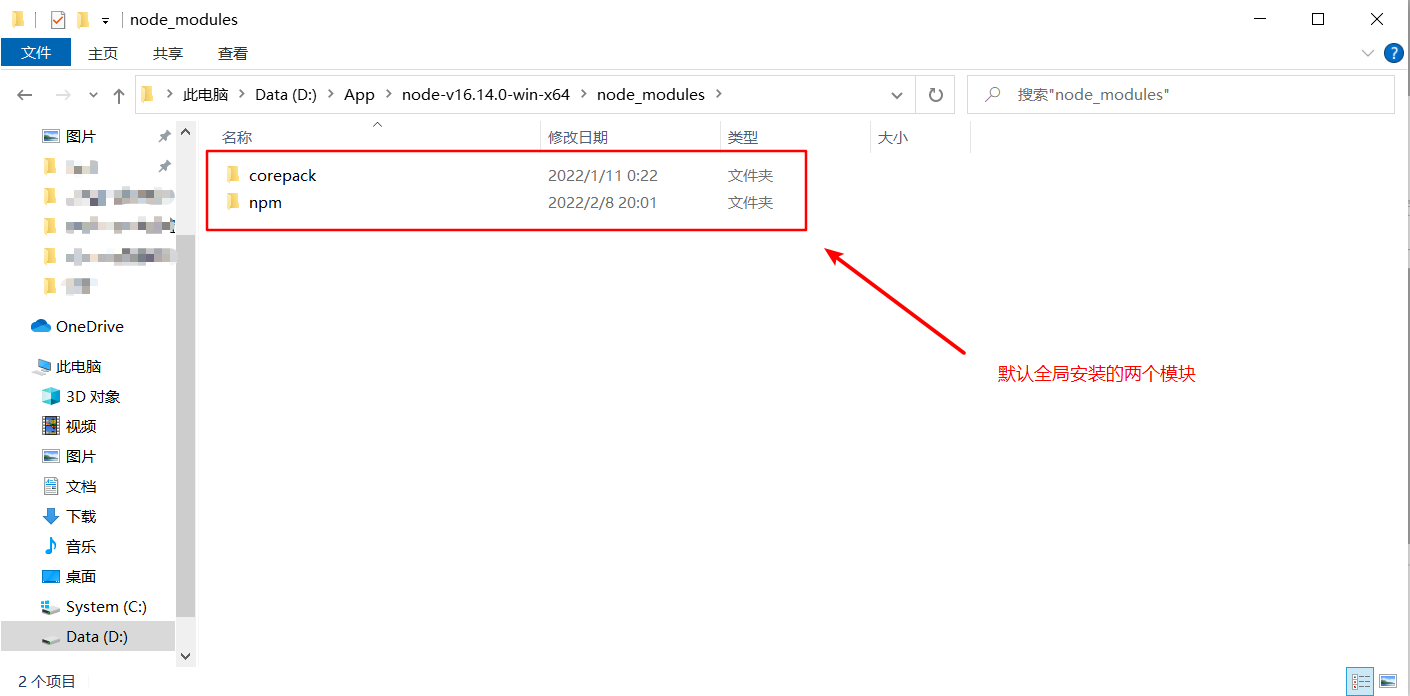Click date 2022/2/8 20:01

pos(602,202)
